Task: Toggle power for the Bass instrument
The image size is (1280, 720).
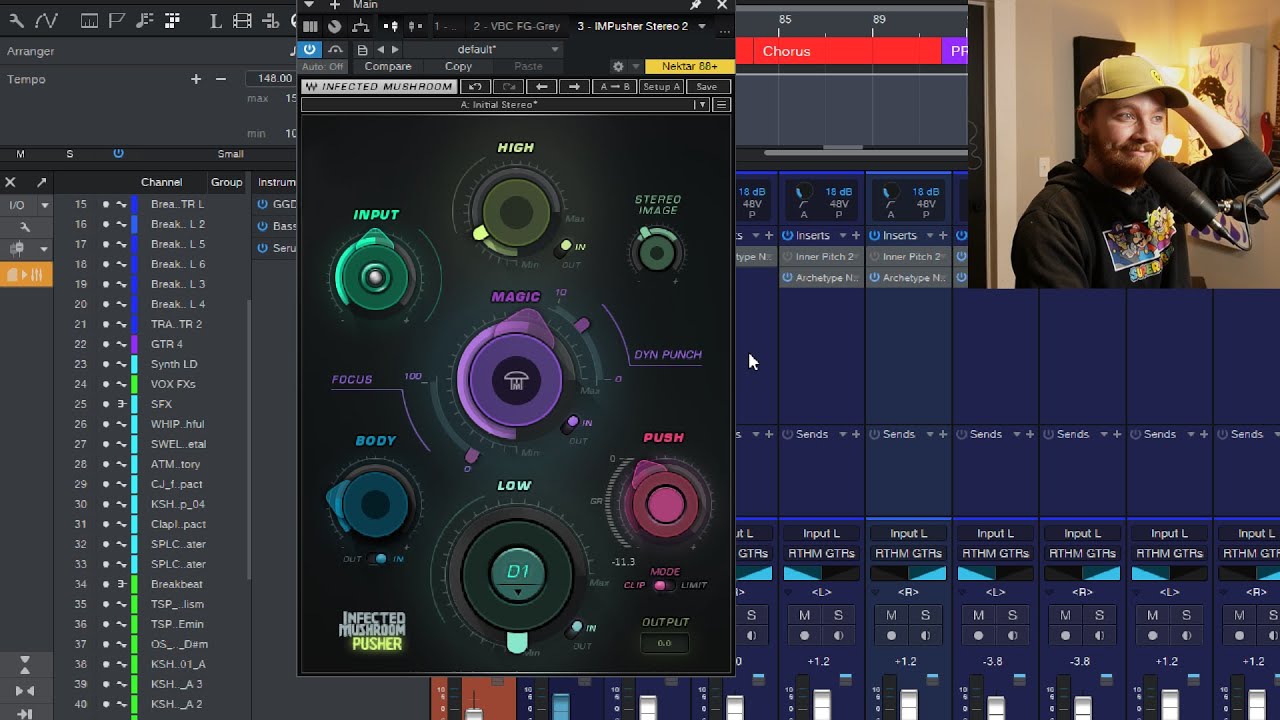Action: click(263, 226)
